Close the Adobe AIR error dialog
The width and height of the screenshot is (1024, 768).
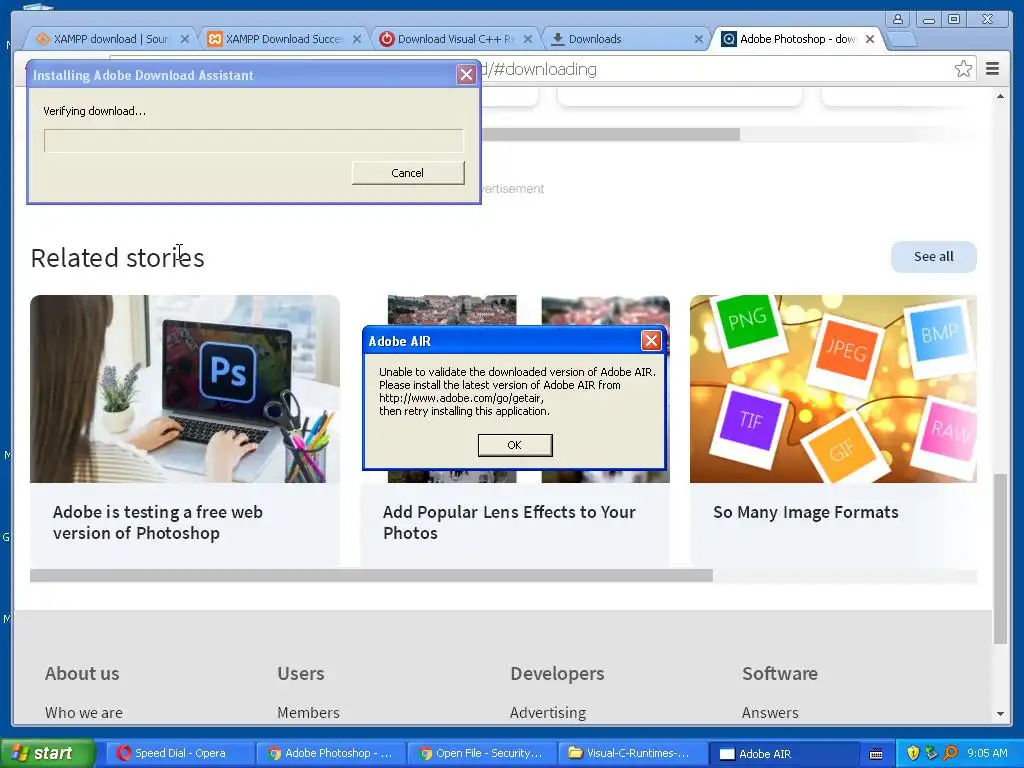coord(650,340)
